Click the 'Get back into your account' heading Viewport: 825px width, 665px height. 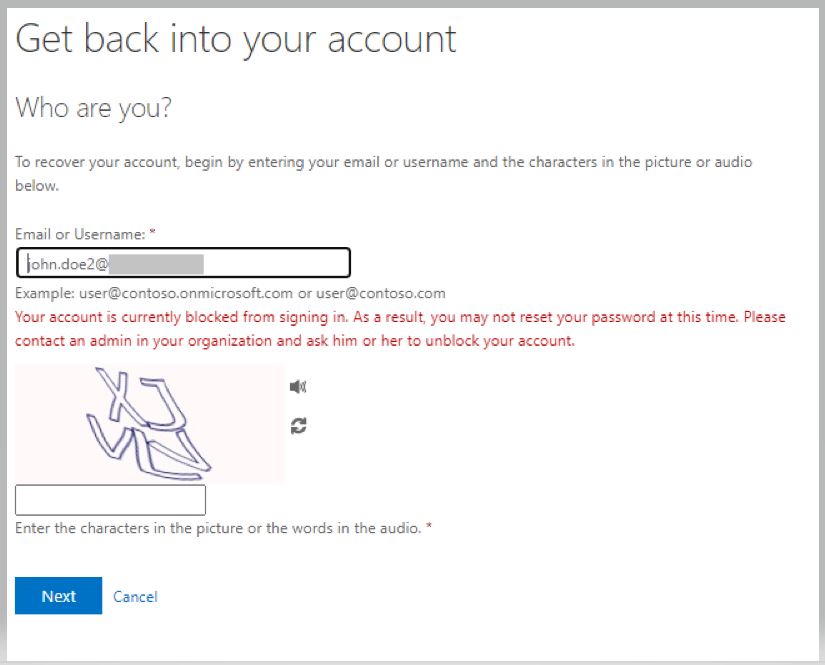[x=236, y=39]
